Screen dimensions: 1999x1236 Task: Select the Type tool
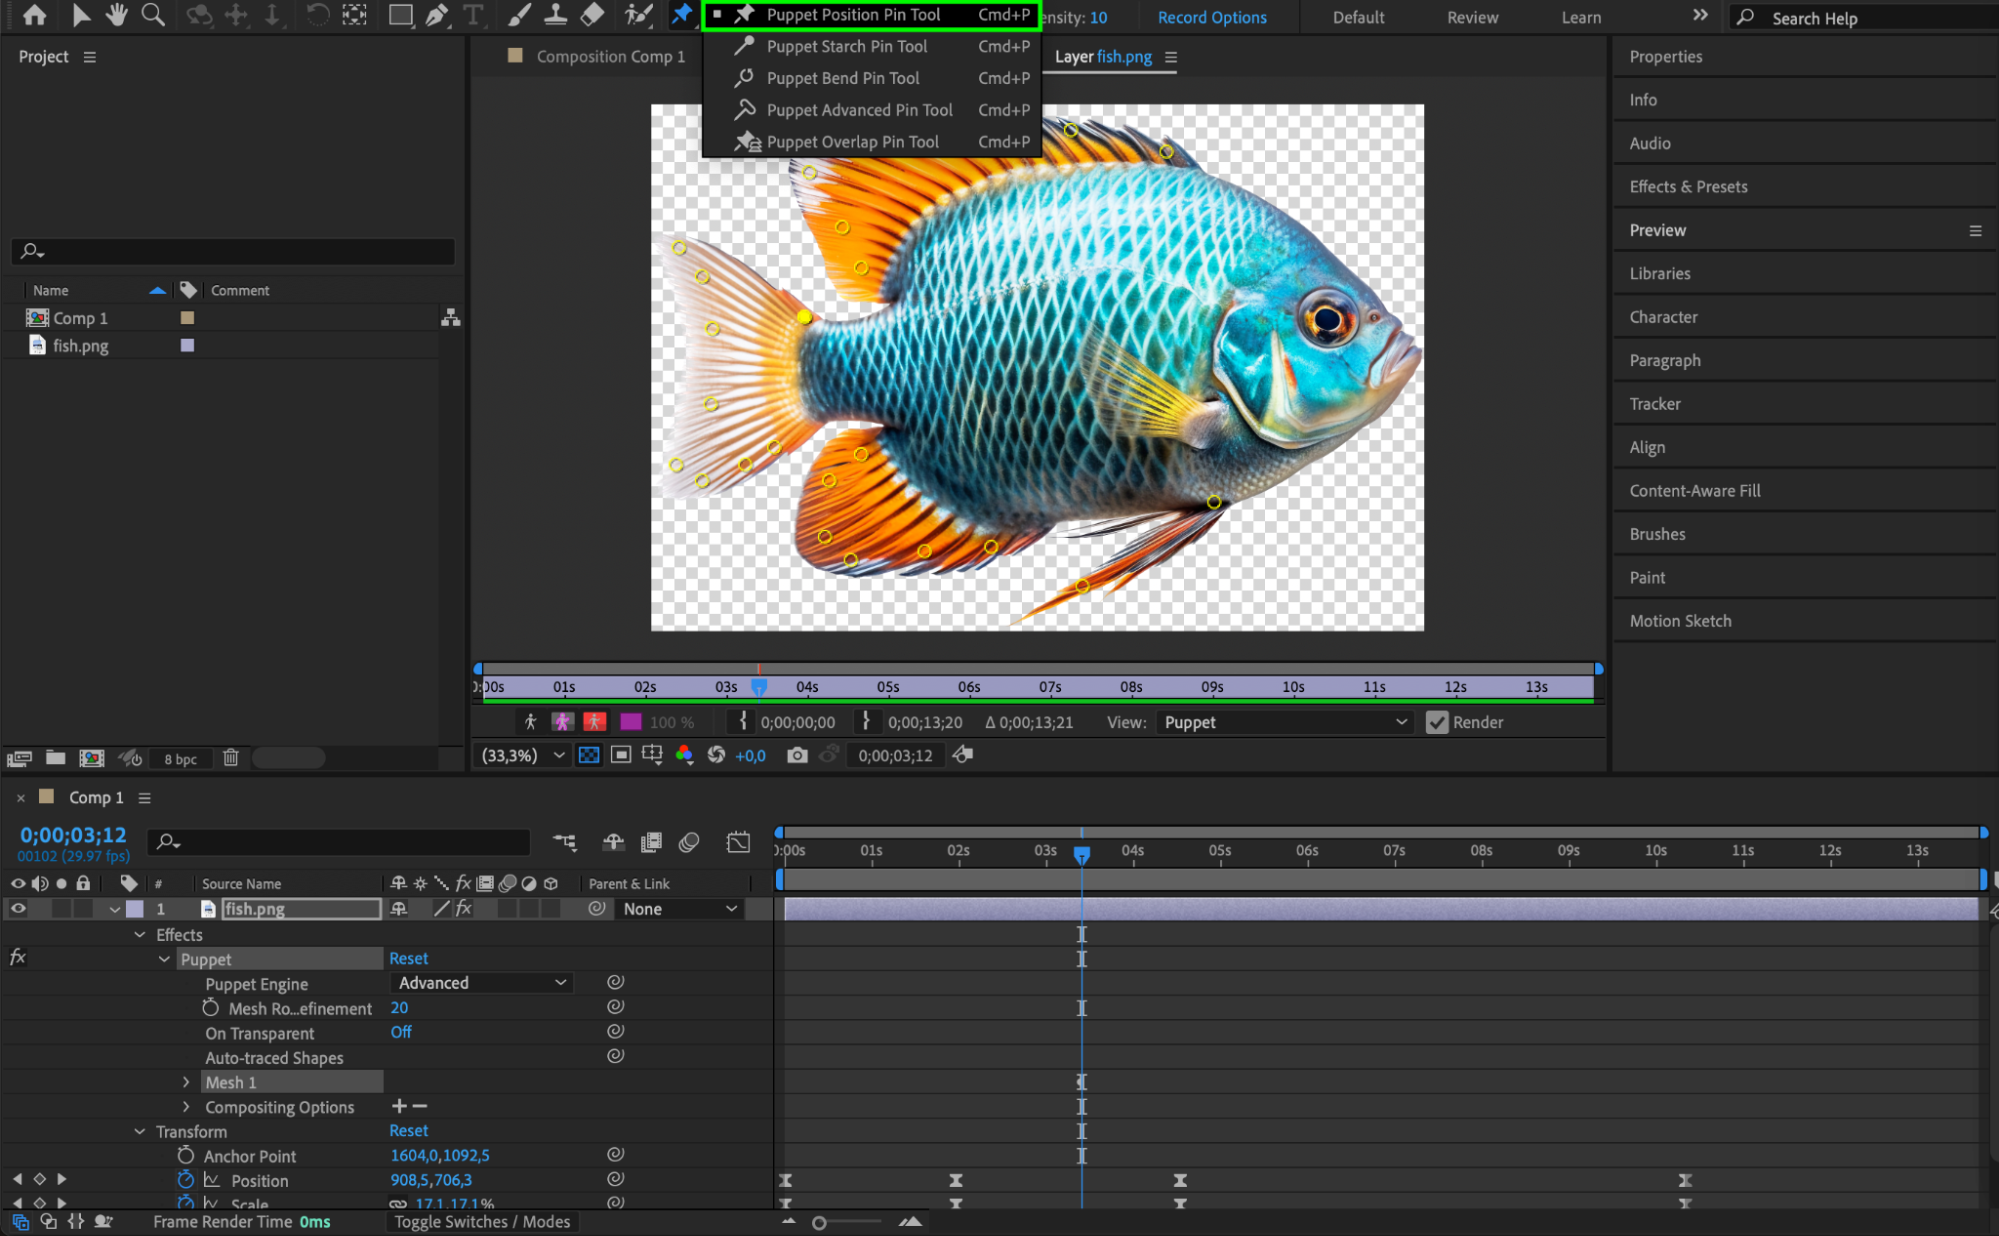click(x=473, y=15)
